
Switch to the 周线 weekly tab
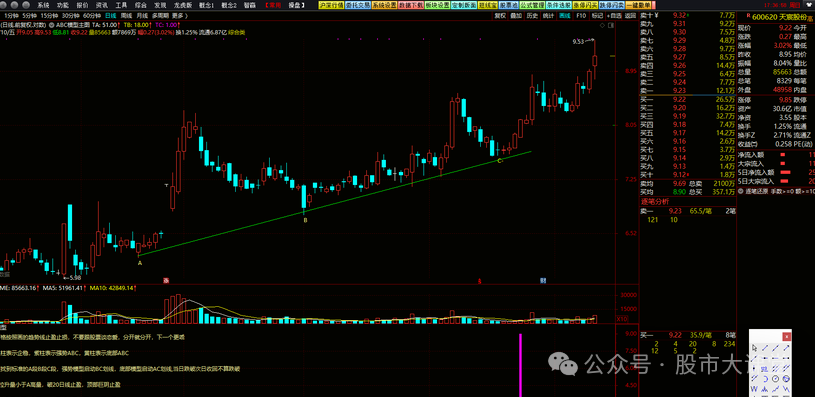pyautogui.click(x=126, y=16)
